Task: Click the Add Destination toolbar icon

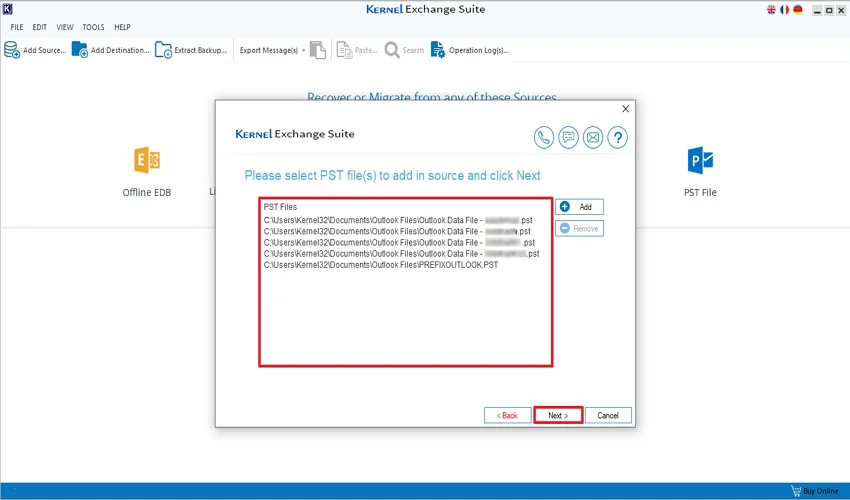Action: click(x=80, y=50)
